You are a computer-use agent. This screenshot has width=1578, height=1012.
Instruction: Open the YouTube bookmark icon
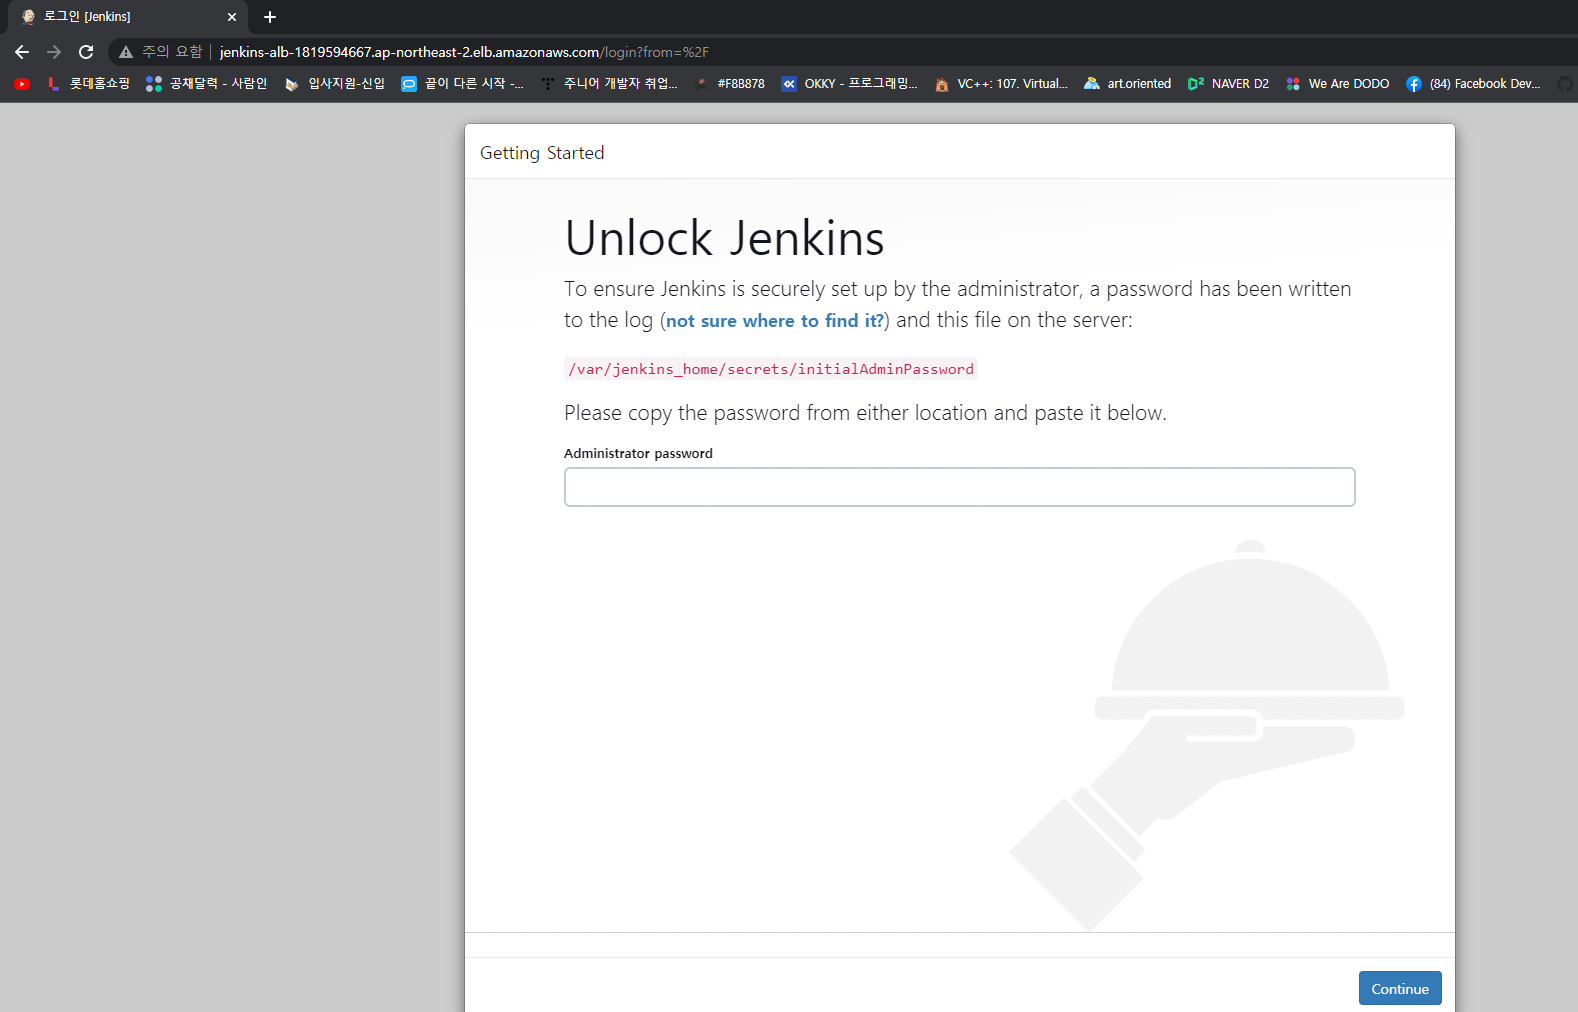[x=22, y=84]
